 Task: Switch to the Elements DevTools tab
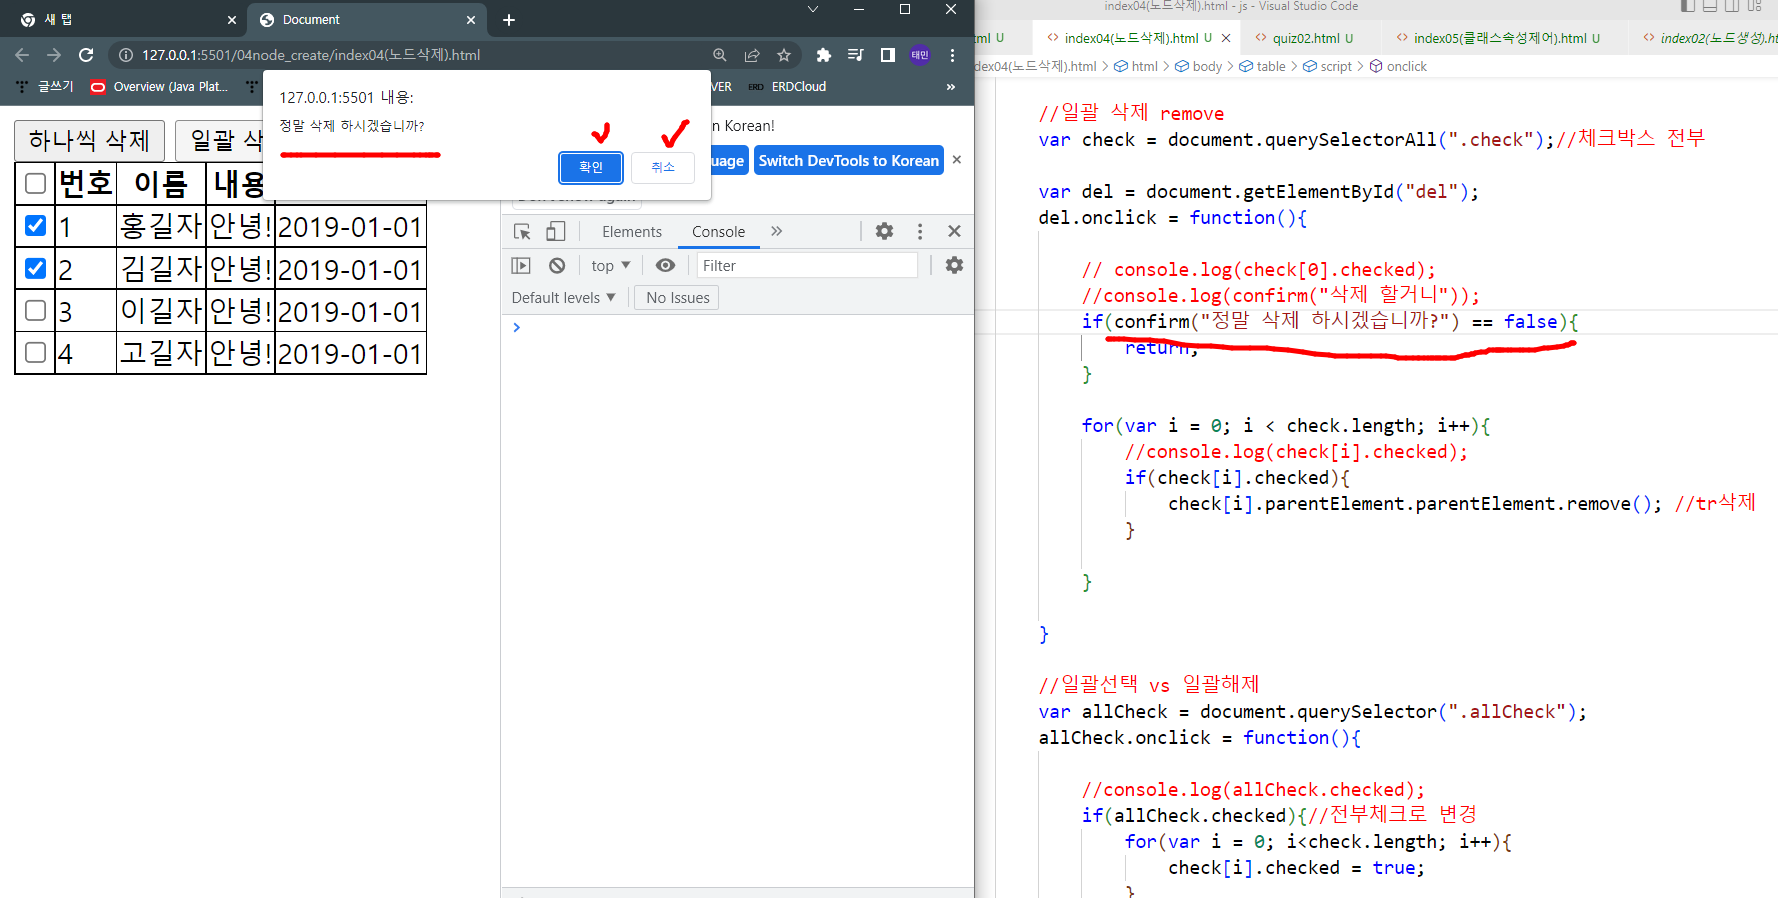coord(632,232)
